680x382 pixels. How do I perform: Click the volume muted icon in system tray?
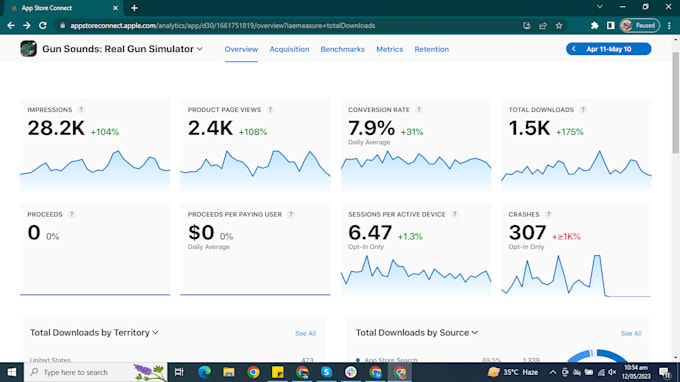coord(612,372)
